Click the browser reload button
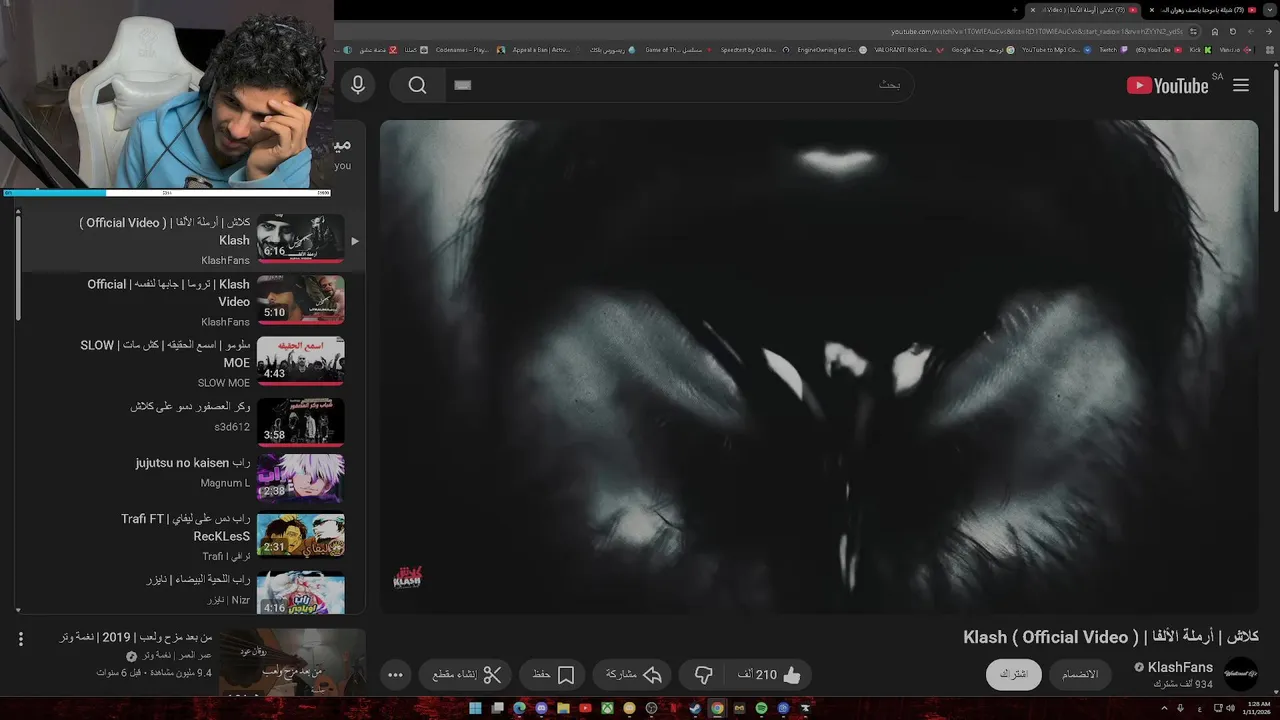This screenshot has width=1280, height=720. click(x=1233, y=32)
